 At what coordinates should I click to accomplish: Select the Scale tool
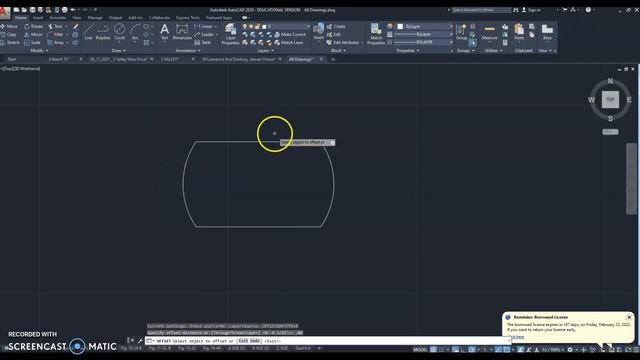click(33, 42)
